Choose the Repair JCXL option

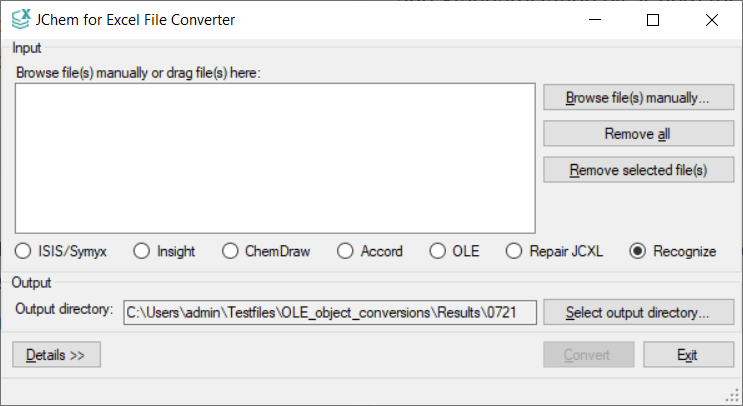[x=514, y=251]
